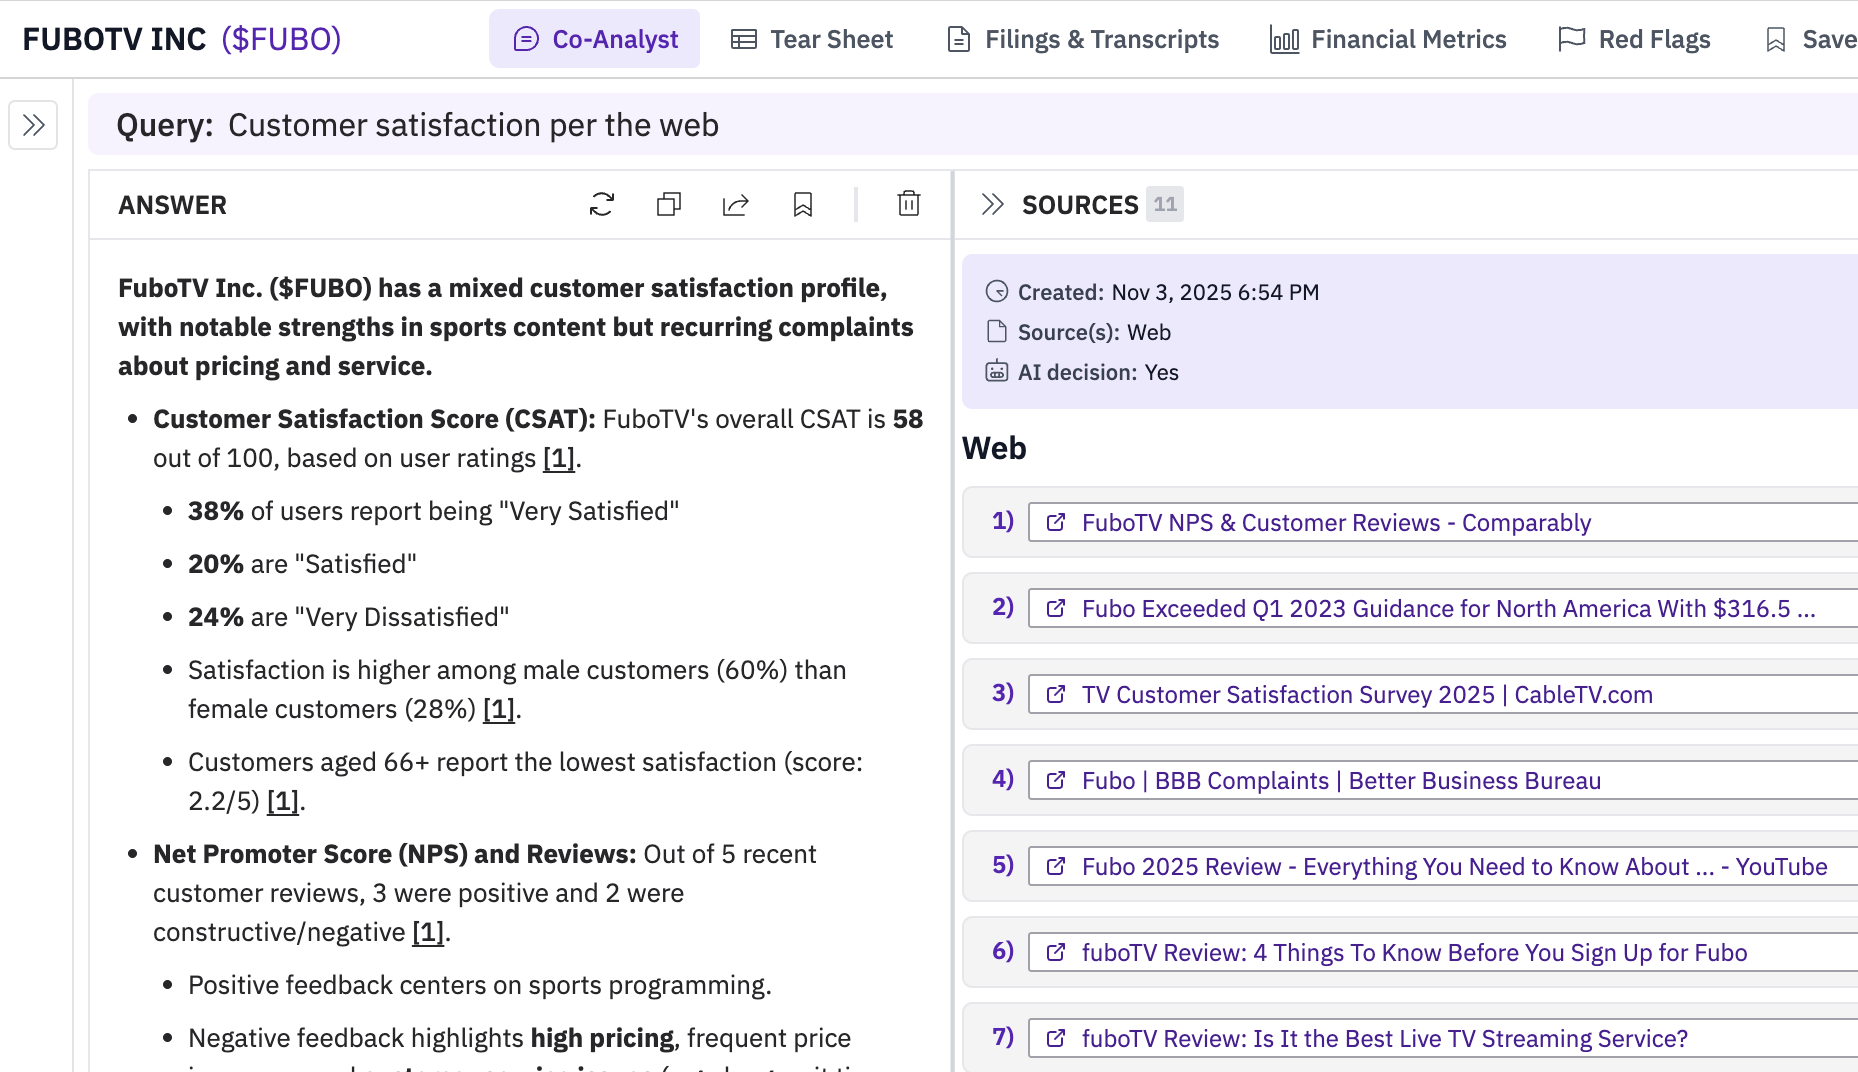Click the Save bookmark icon in top bar
Screen dimensions: 1858x1072
(x=1776, y=39)
